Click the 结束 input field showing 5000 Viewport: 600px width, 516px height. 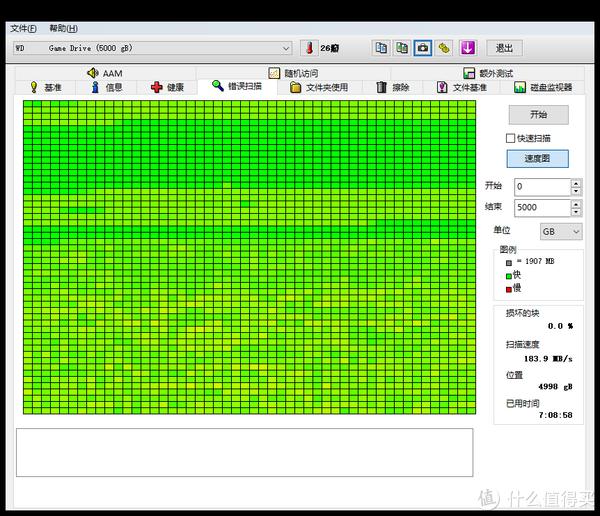pyautogui.click(x=540, y=208)
